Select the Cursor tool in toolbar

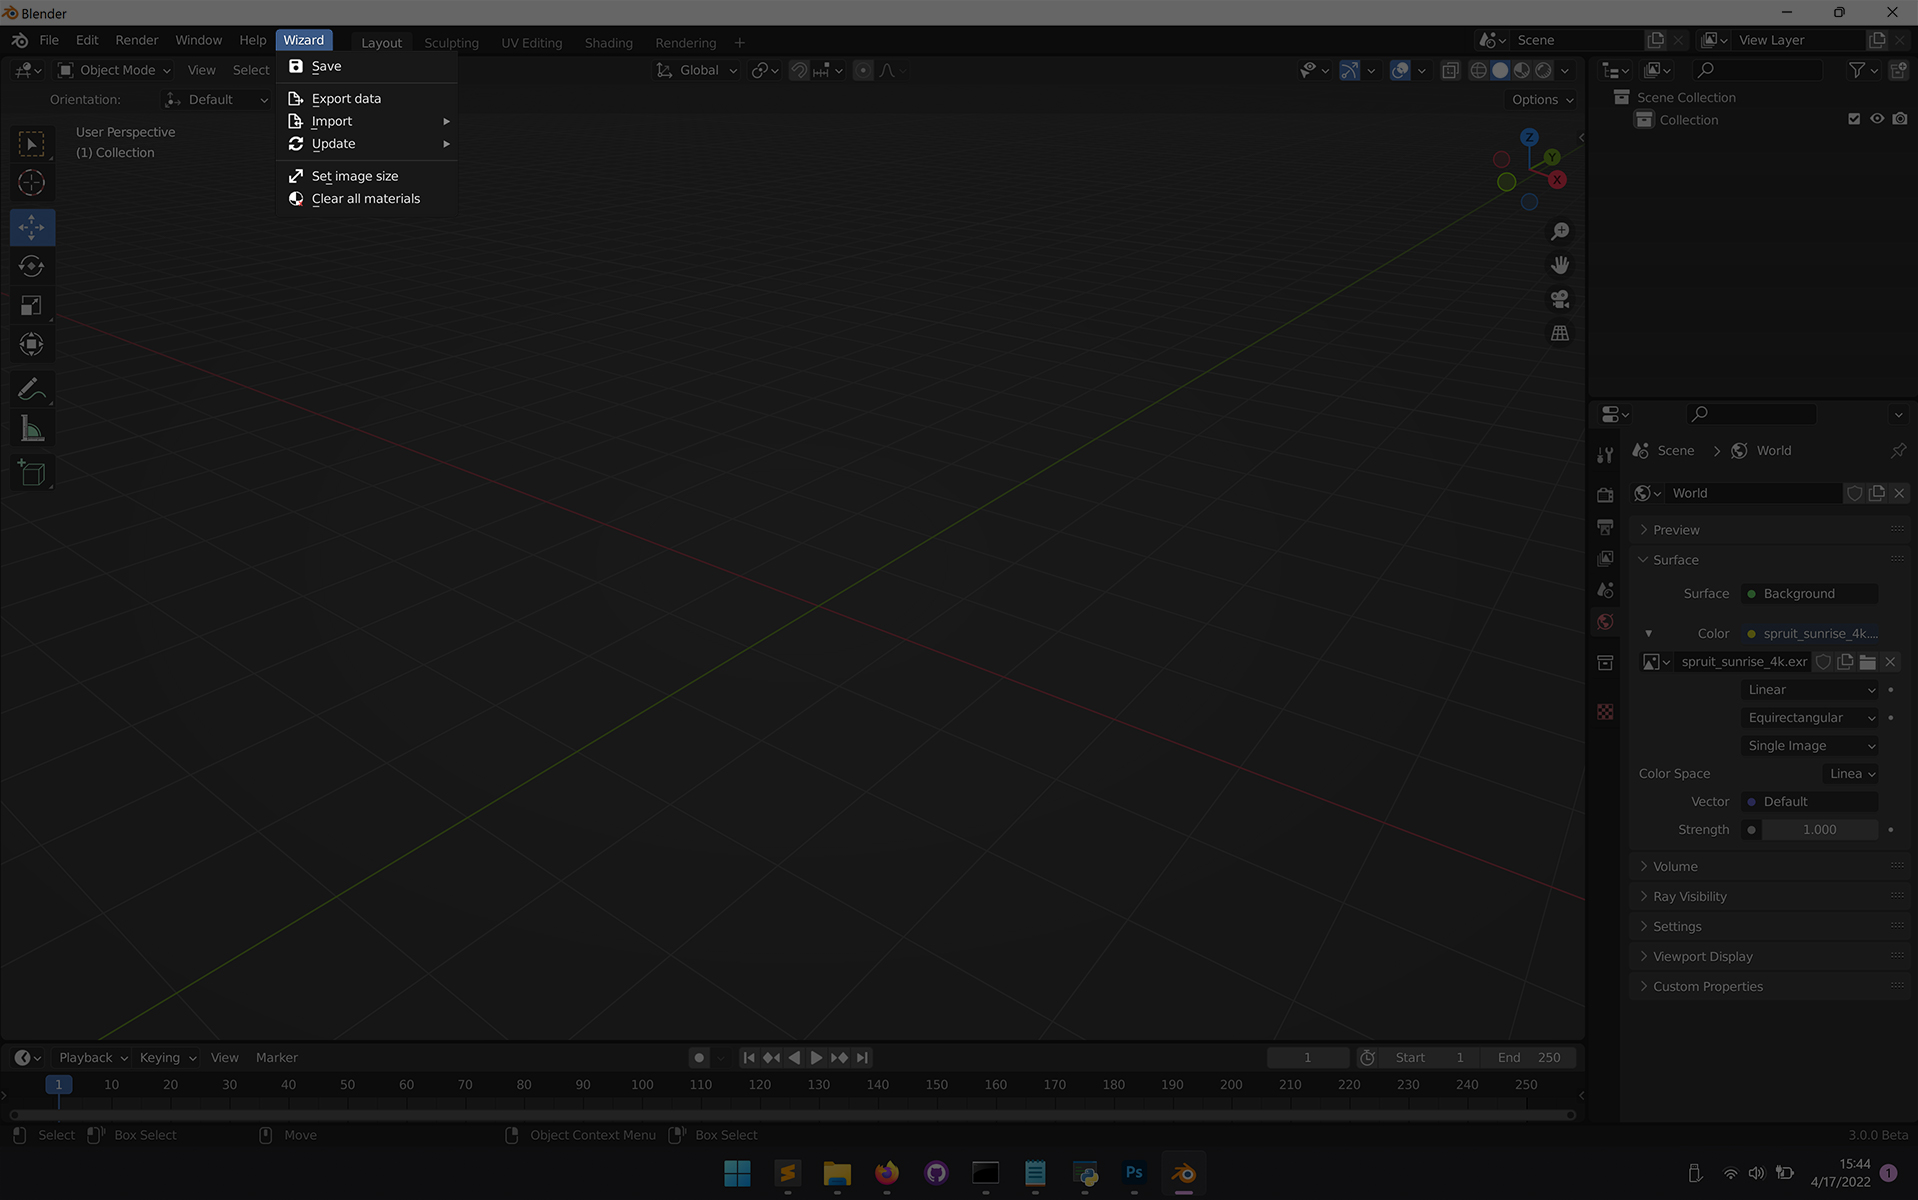pos(32,183)
